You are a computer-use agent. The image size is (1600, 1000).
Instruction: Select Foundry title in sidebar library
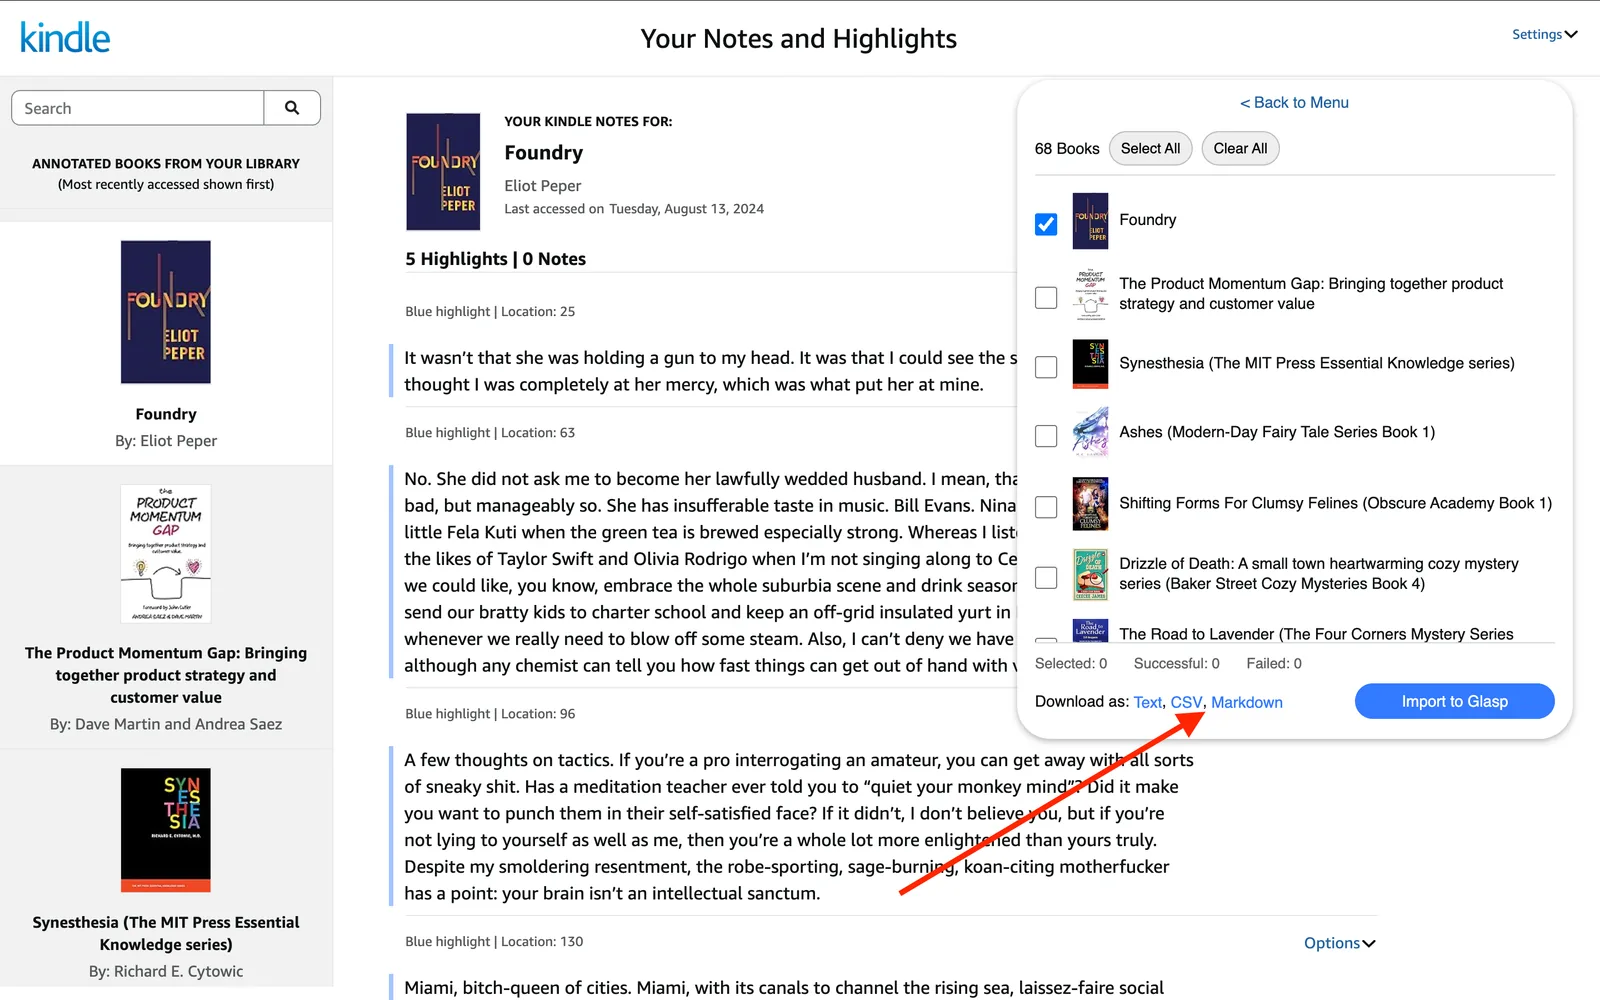click(x=166, y=414)
